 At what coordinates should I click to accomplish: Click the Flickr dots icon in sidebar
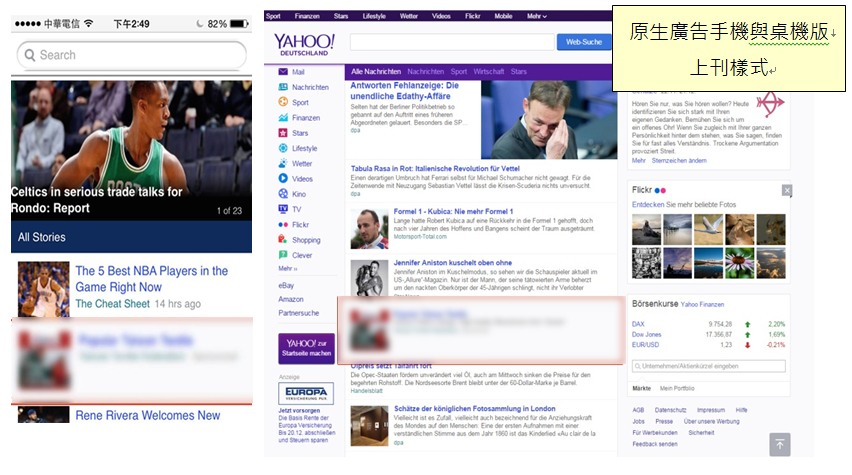click(283, 224)
